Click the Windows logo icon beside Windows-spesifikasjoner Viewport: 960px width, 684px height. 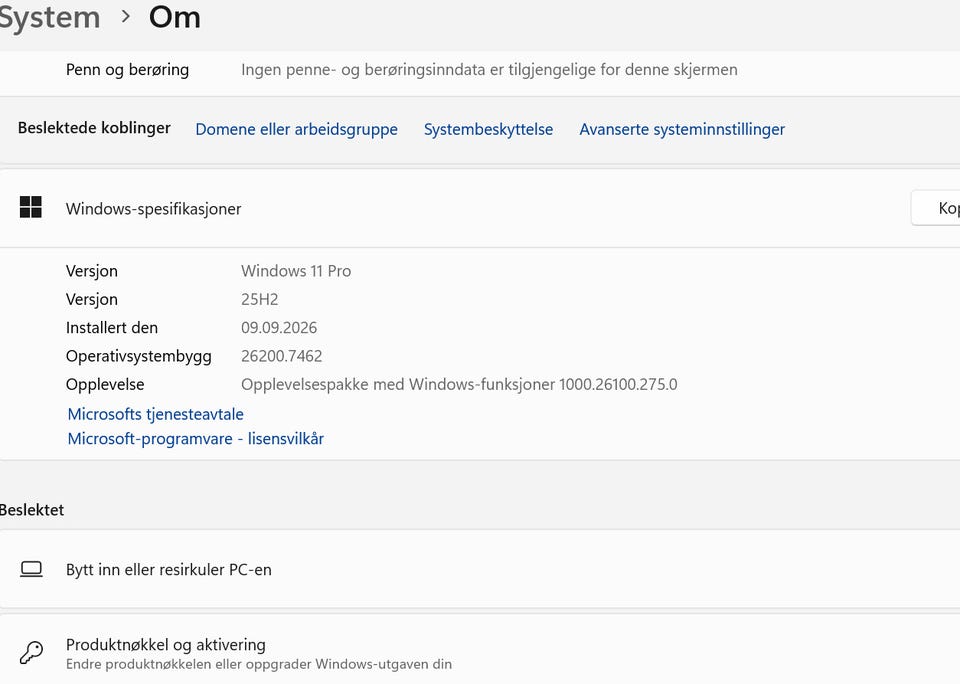(31, 207)
